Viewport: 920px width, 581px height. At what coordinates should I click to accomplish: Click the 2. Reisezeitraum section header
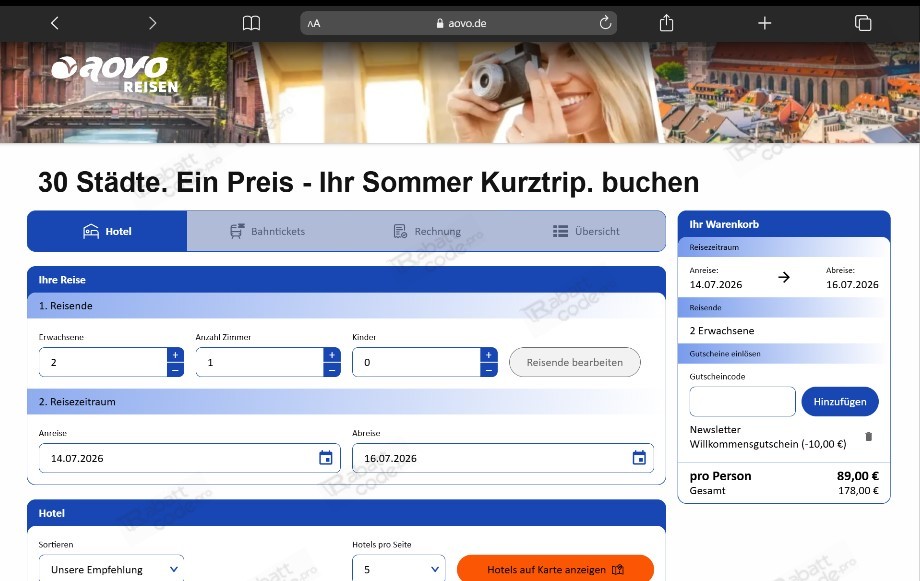click(346, 402)
